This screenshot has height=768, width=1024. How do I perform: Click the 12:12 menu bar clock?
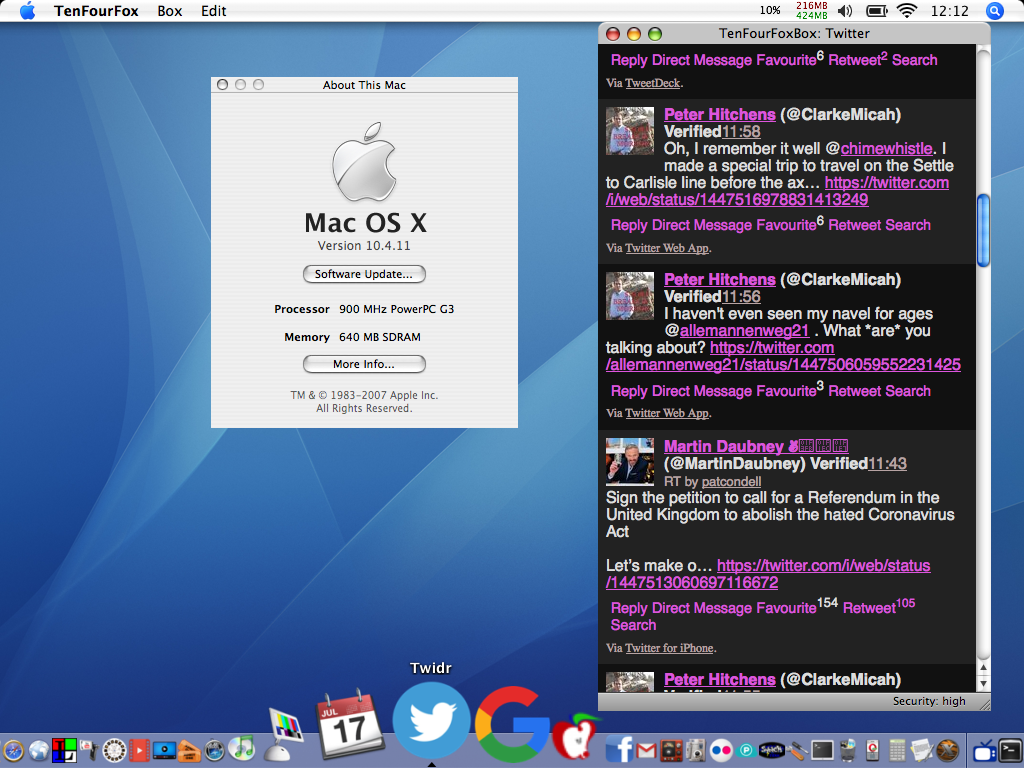click(950, 11)
